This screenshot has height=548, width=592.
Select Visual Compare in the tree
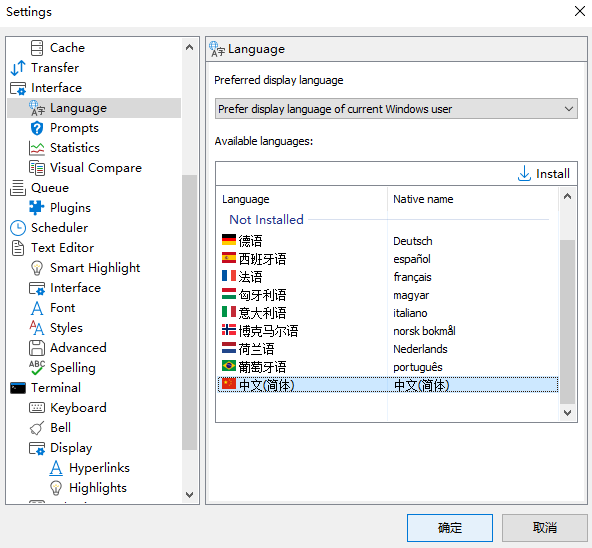click(96, 168)
